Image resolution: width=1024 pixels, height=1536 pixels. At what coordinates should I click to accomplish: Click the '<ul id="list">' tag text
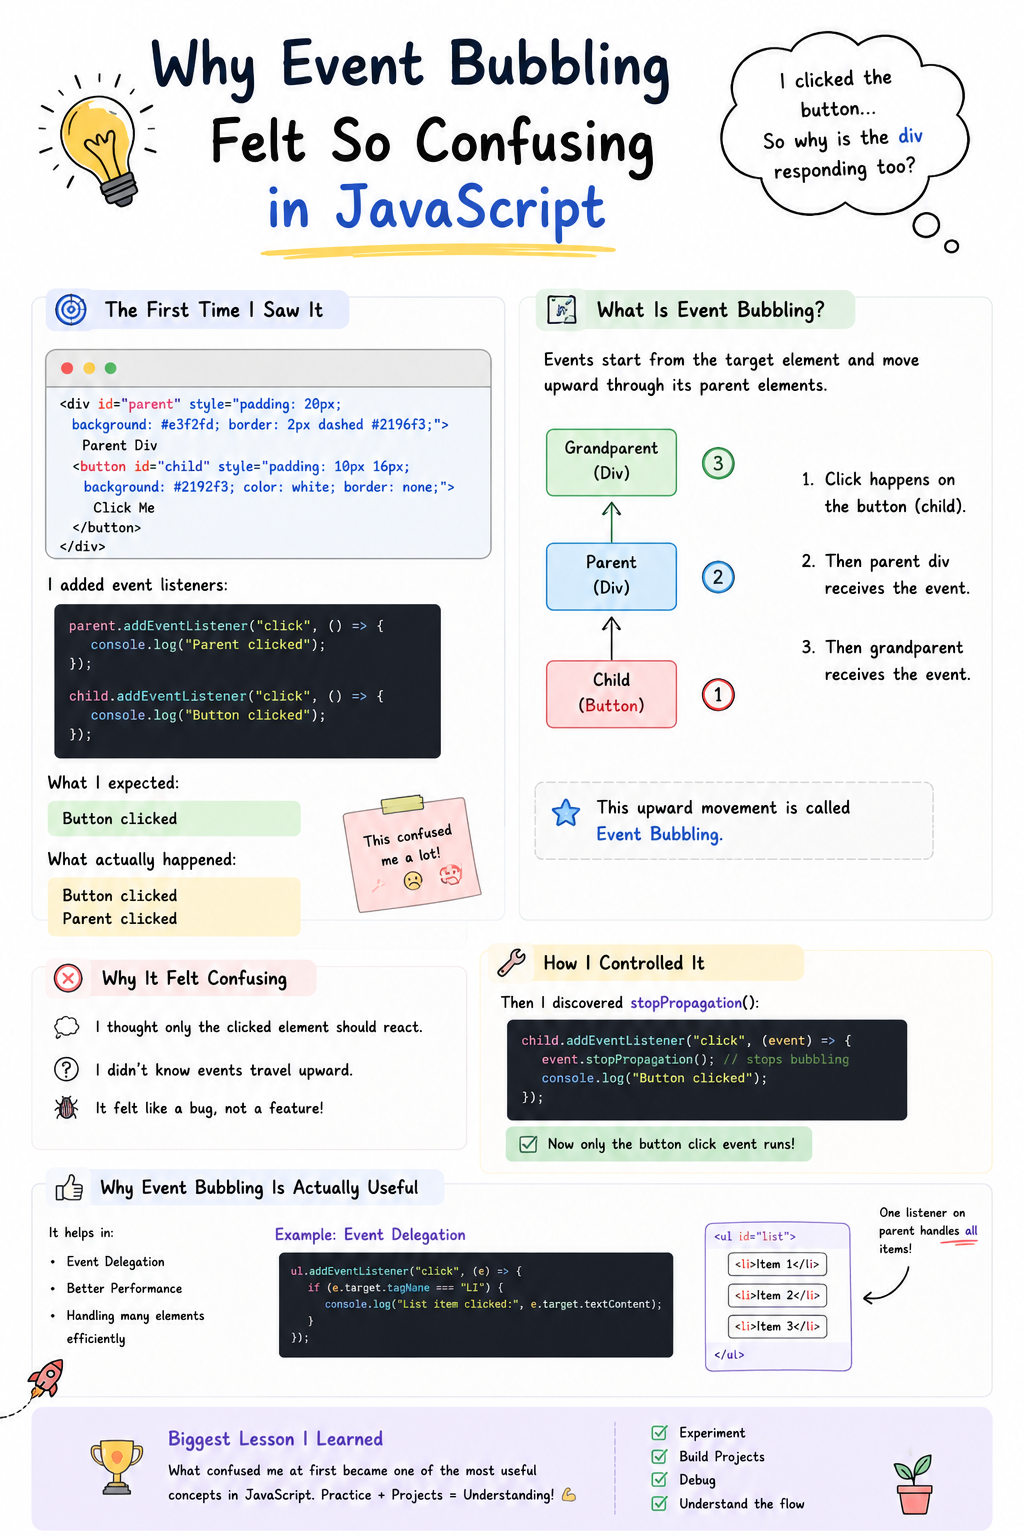[x=755, y=1236]
